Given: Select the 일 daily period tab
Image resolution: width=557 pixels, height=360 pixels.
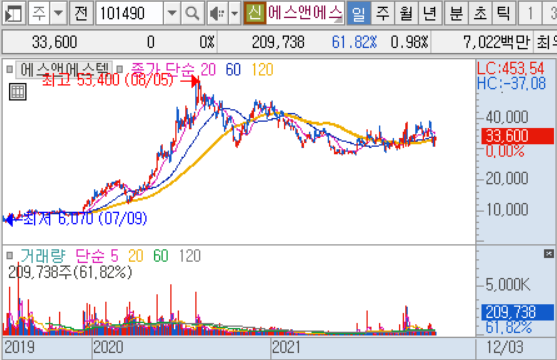Looking at the screenshot, I should [x=358, y=14].
